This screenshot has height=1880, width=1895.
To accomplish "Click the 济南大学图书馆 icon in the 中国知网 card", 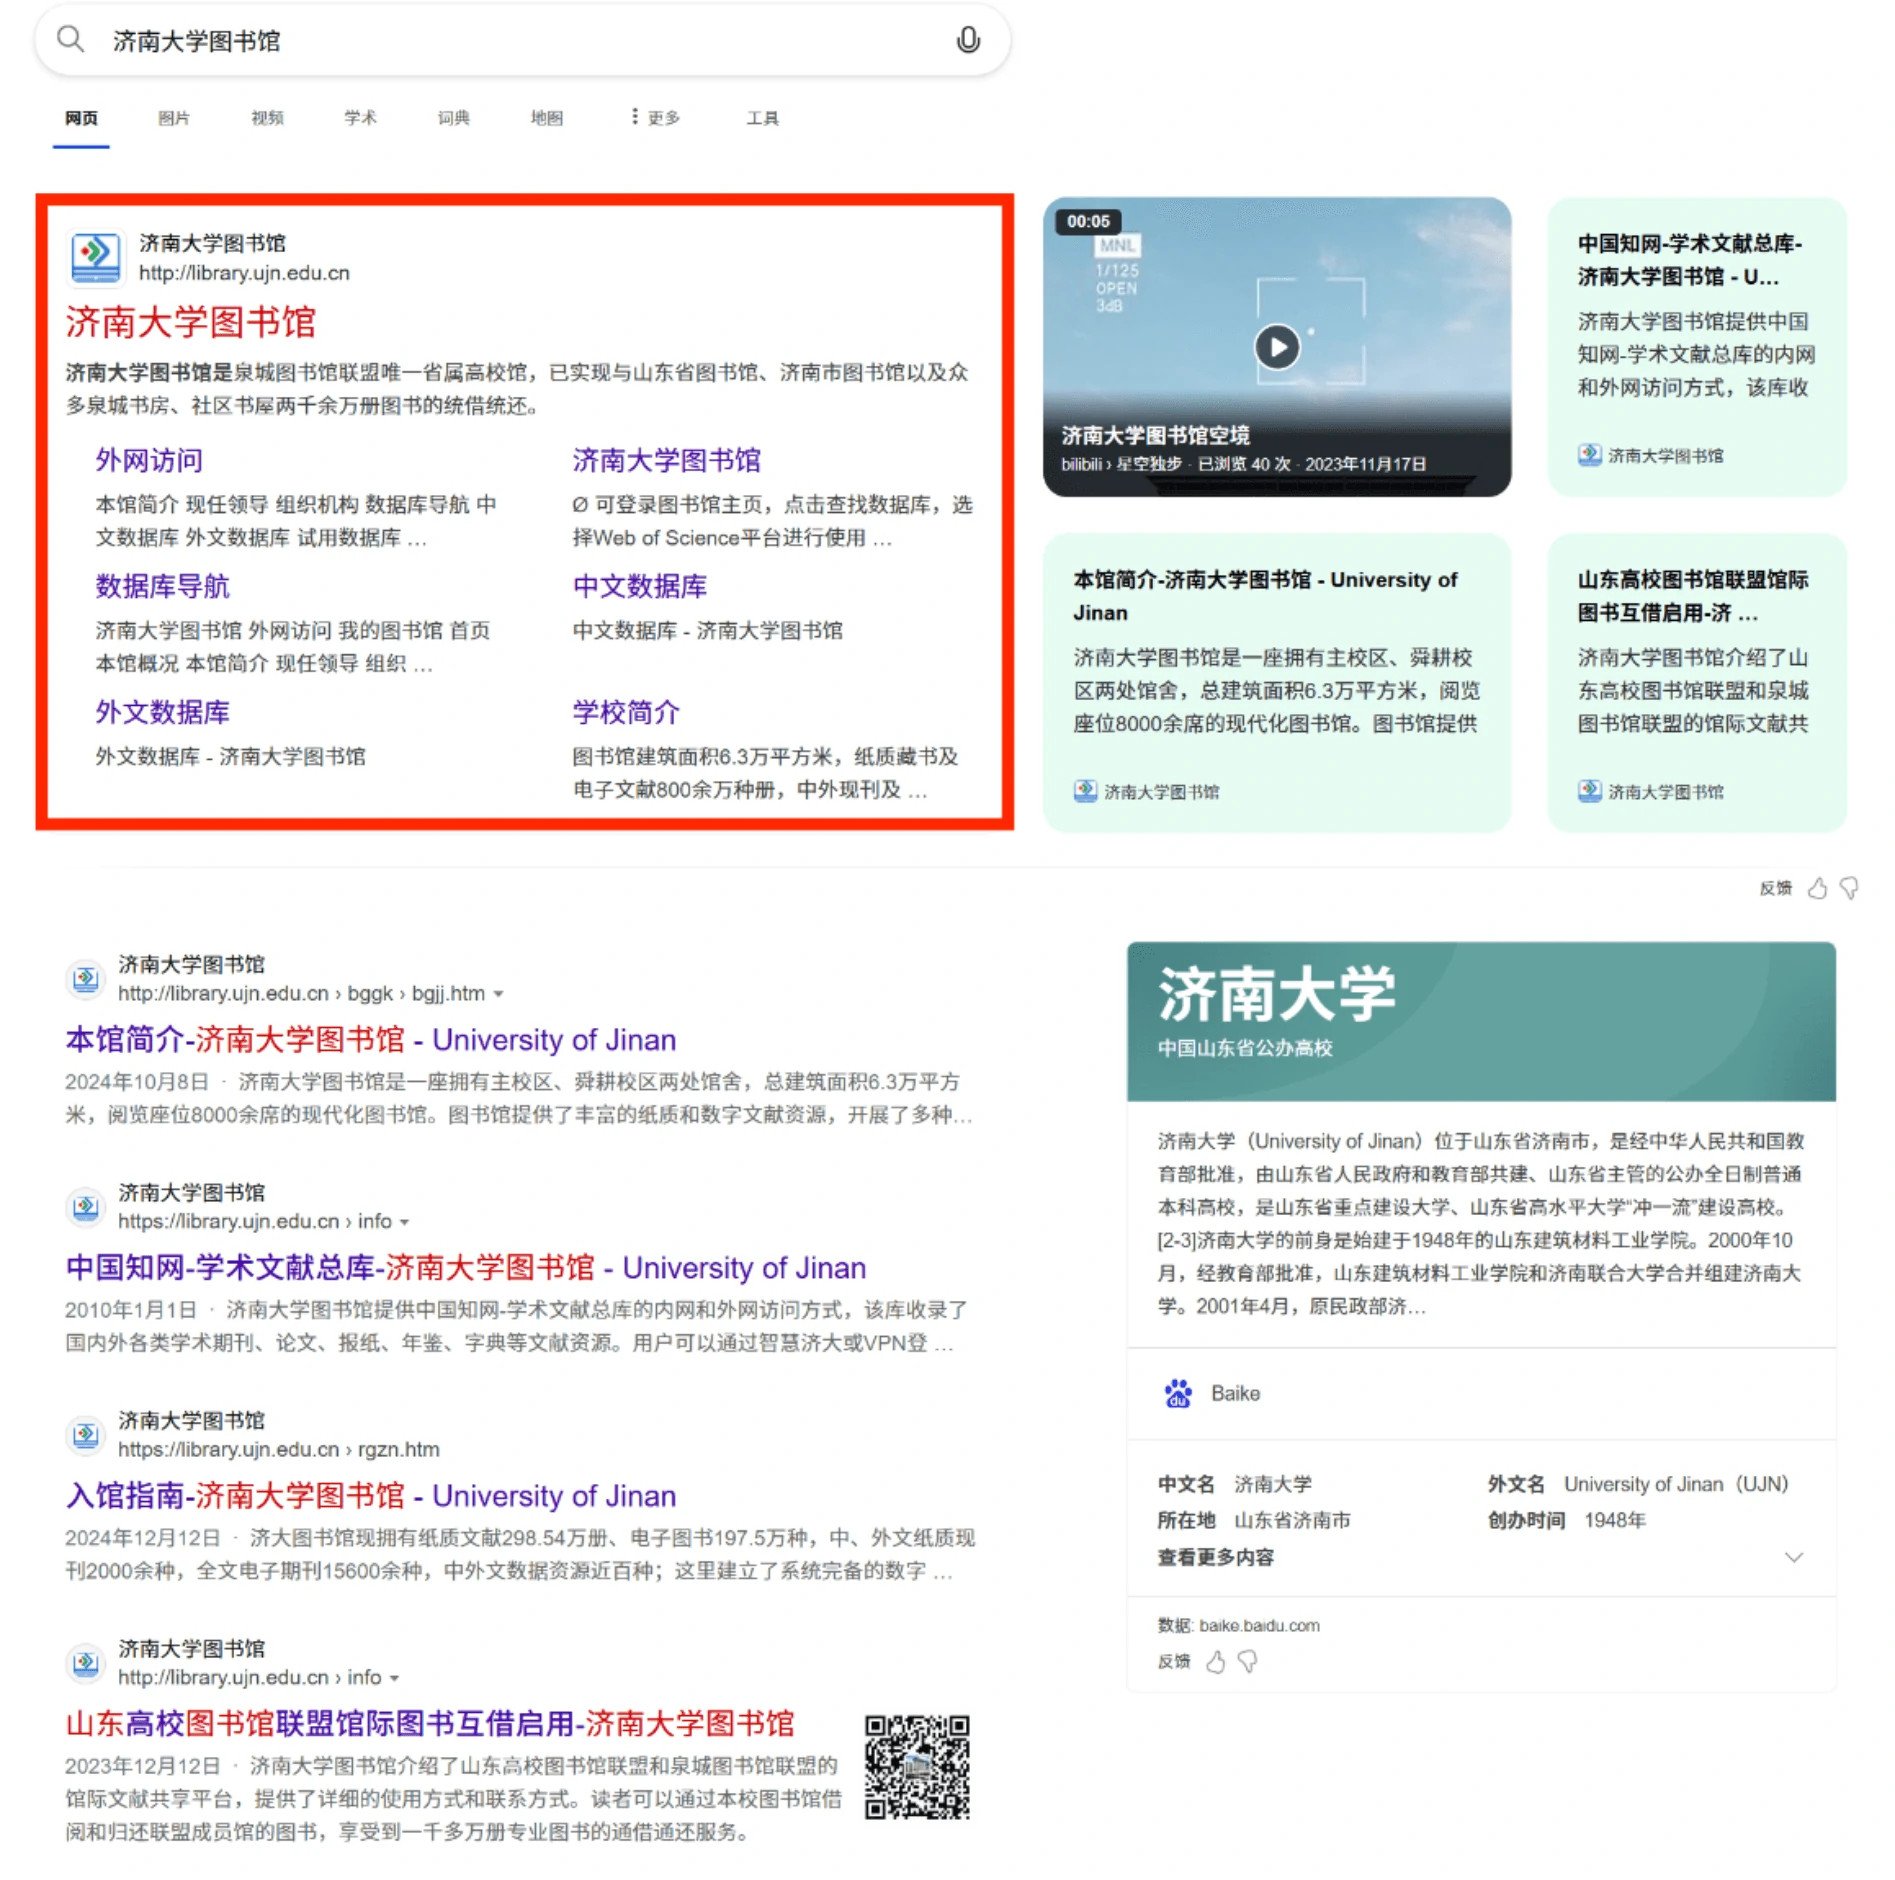I will tap(1589, 455).
